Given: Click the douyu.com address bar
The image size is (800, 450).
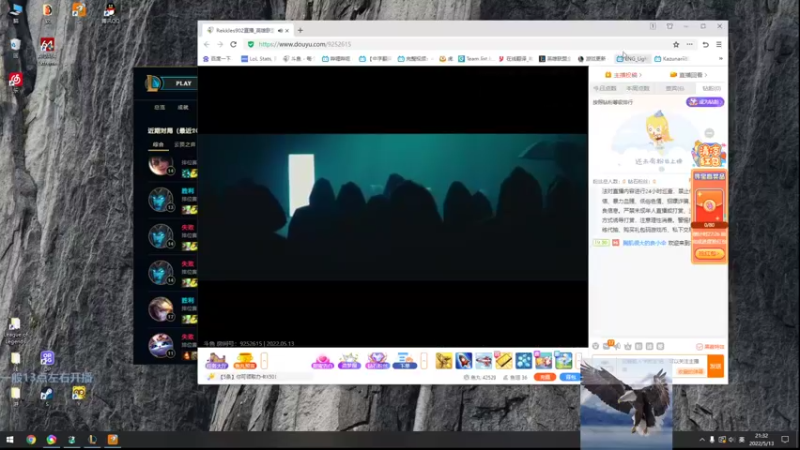Looking at the screenshot, I should point(459,44).
